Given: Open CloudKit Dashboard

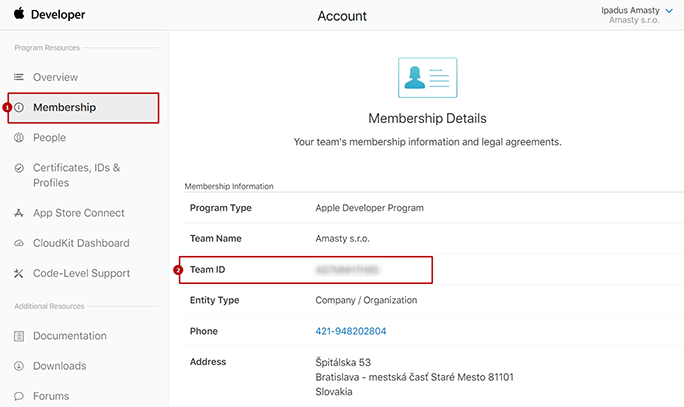Looking at the screenshot, I should (x=81, y=243).
